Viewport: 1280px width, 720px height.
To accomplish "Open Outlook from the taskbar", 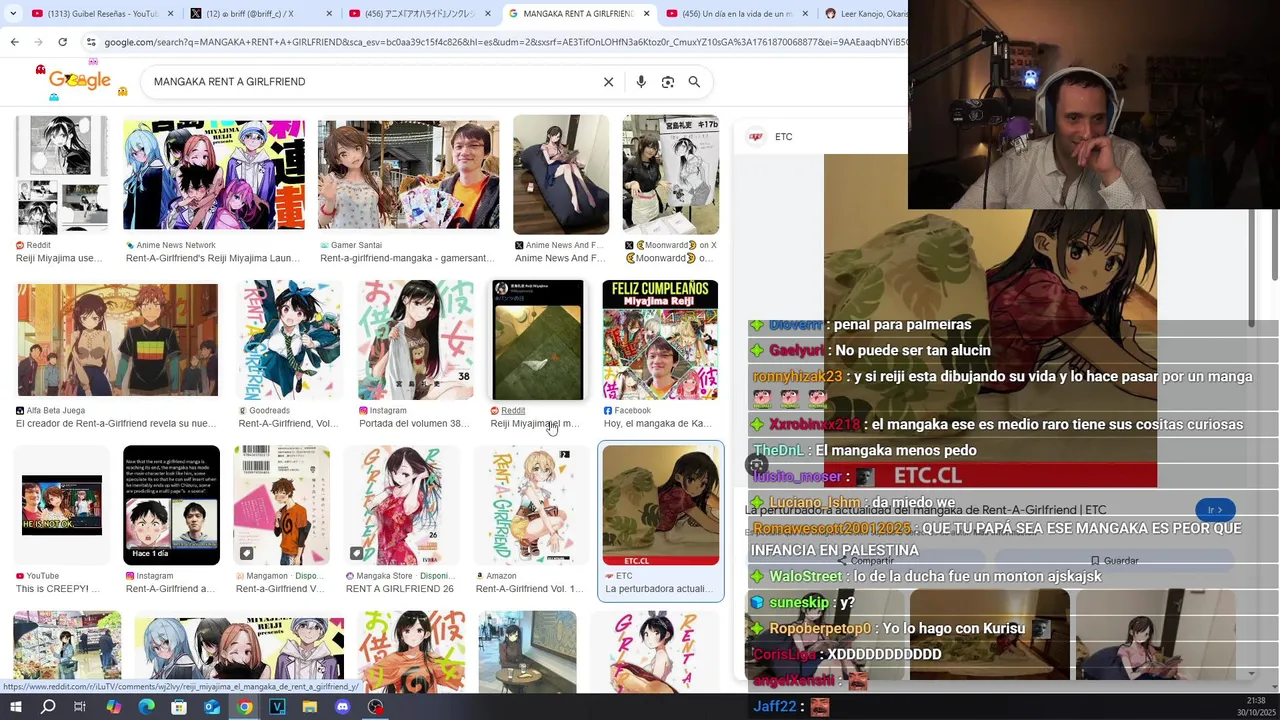I will point(212,707).
